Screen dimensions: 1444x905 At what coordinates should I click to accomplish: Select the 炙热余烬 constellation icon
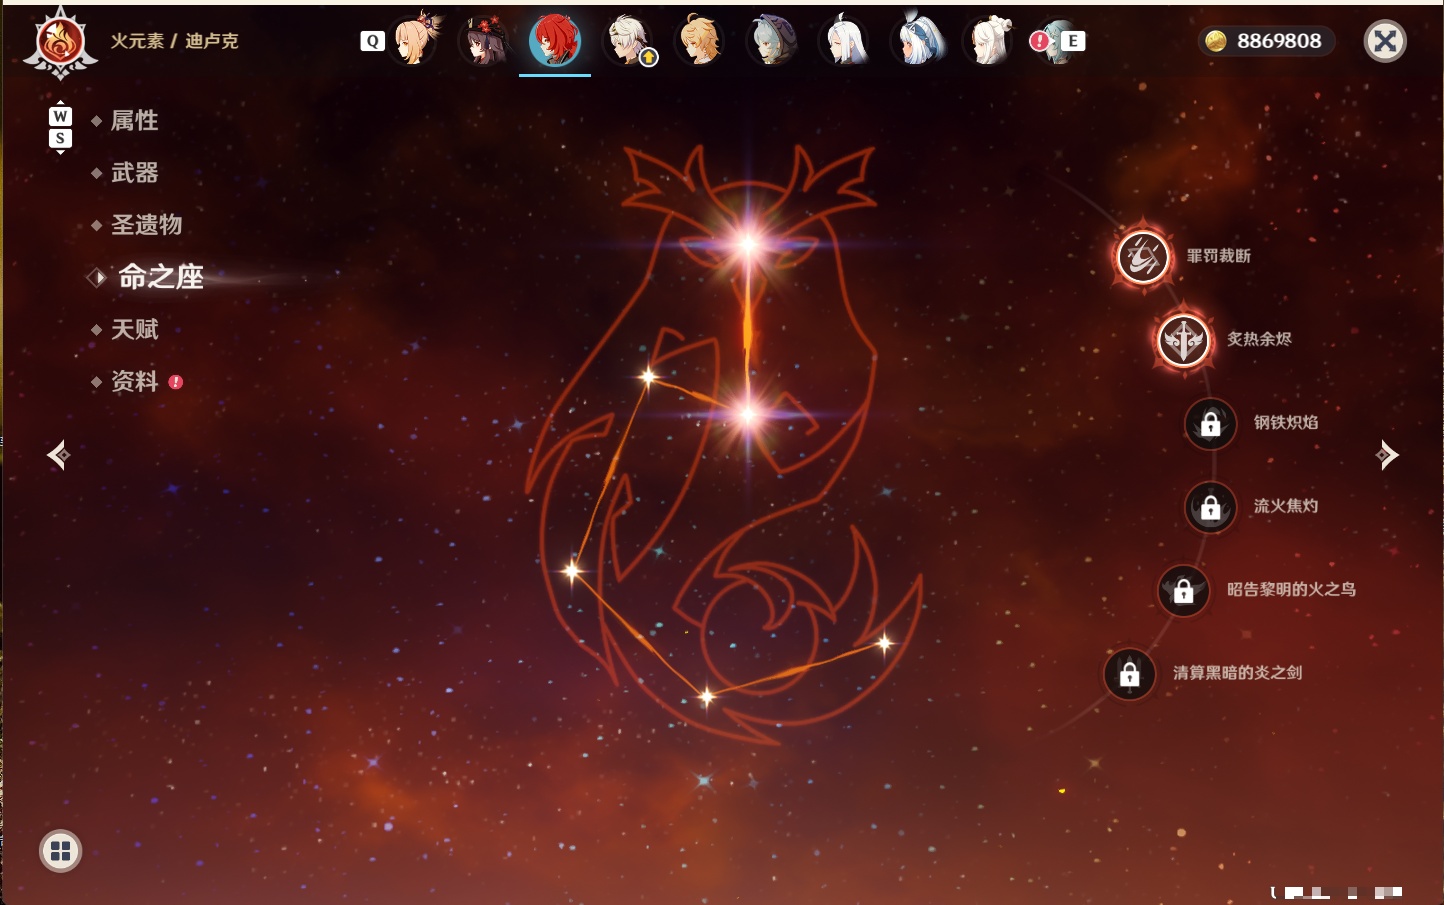click(x=1184, y=340)
